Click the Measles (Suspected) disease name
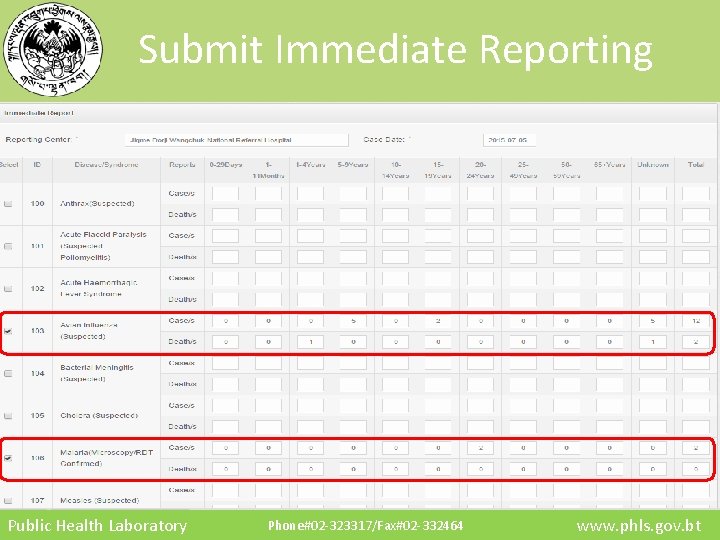 100,500
